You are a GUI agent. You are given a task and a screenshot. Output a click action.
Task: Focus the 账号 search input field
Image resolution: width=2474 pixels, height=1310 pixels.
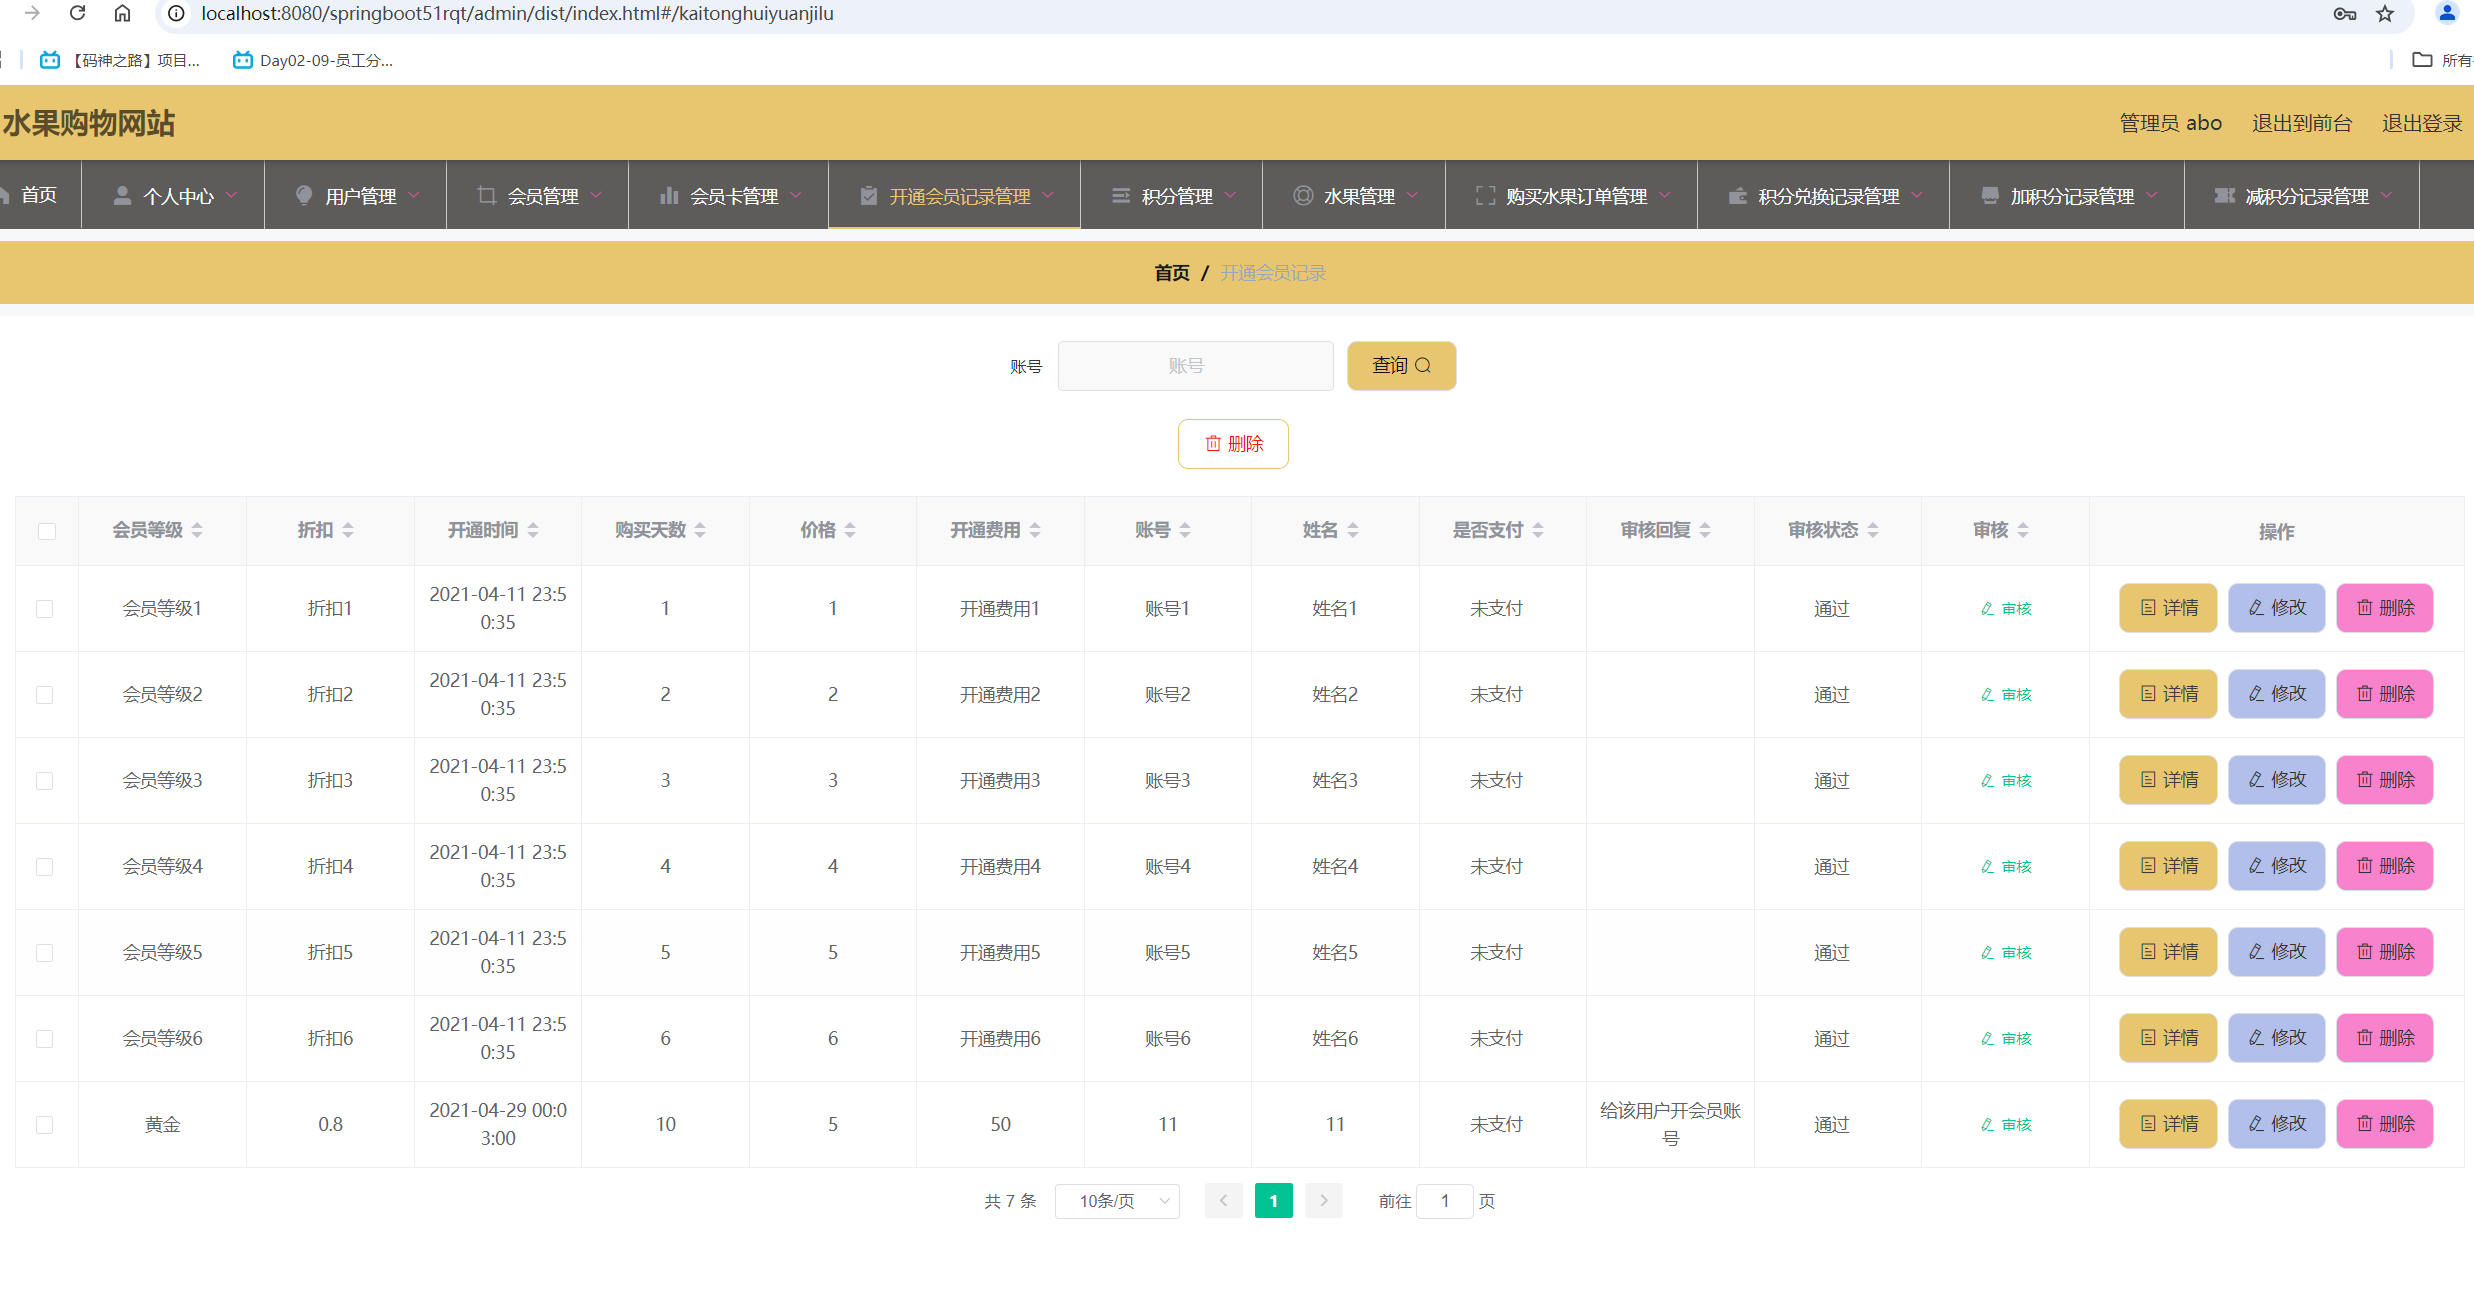coord(1195,366)
